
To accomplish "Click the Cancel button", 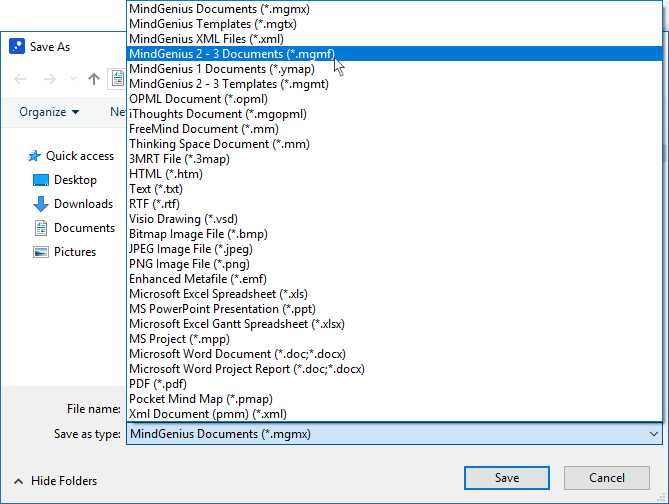I will point(606,478).
